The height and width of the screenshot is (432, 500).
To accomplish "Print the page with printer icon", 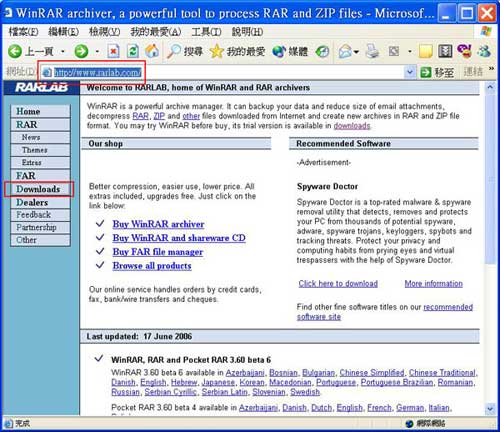I will (x=372, y=51).
